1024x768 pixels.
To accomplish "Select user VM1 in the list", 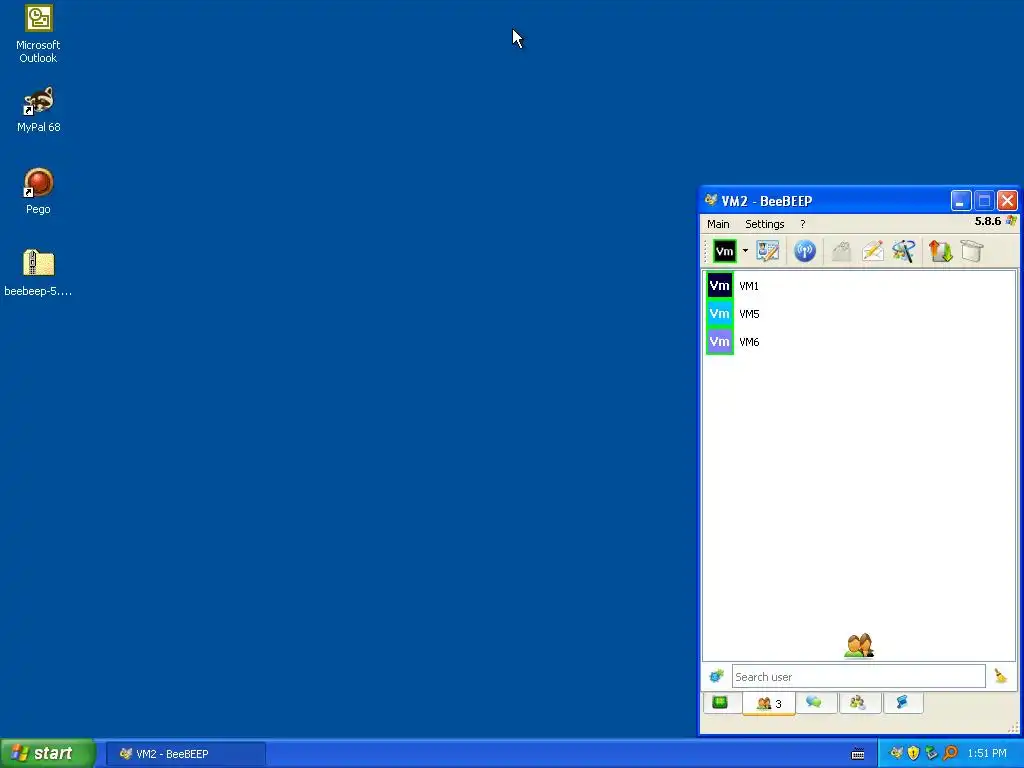I will (859, 286).
